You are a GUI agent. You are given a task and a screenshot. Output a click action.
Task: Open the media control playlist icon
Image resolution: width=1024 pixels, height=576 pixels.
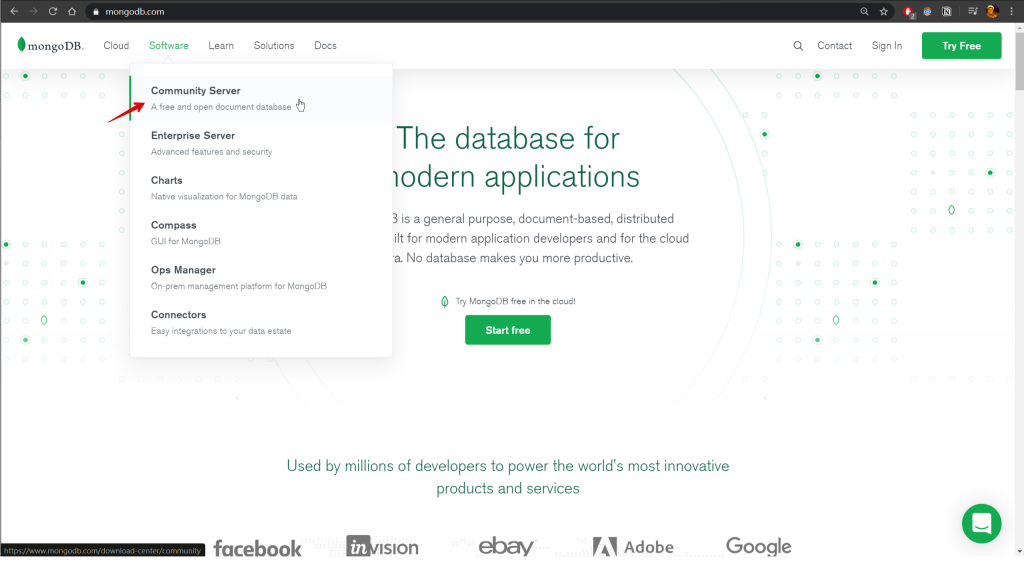tap(972, 11)
